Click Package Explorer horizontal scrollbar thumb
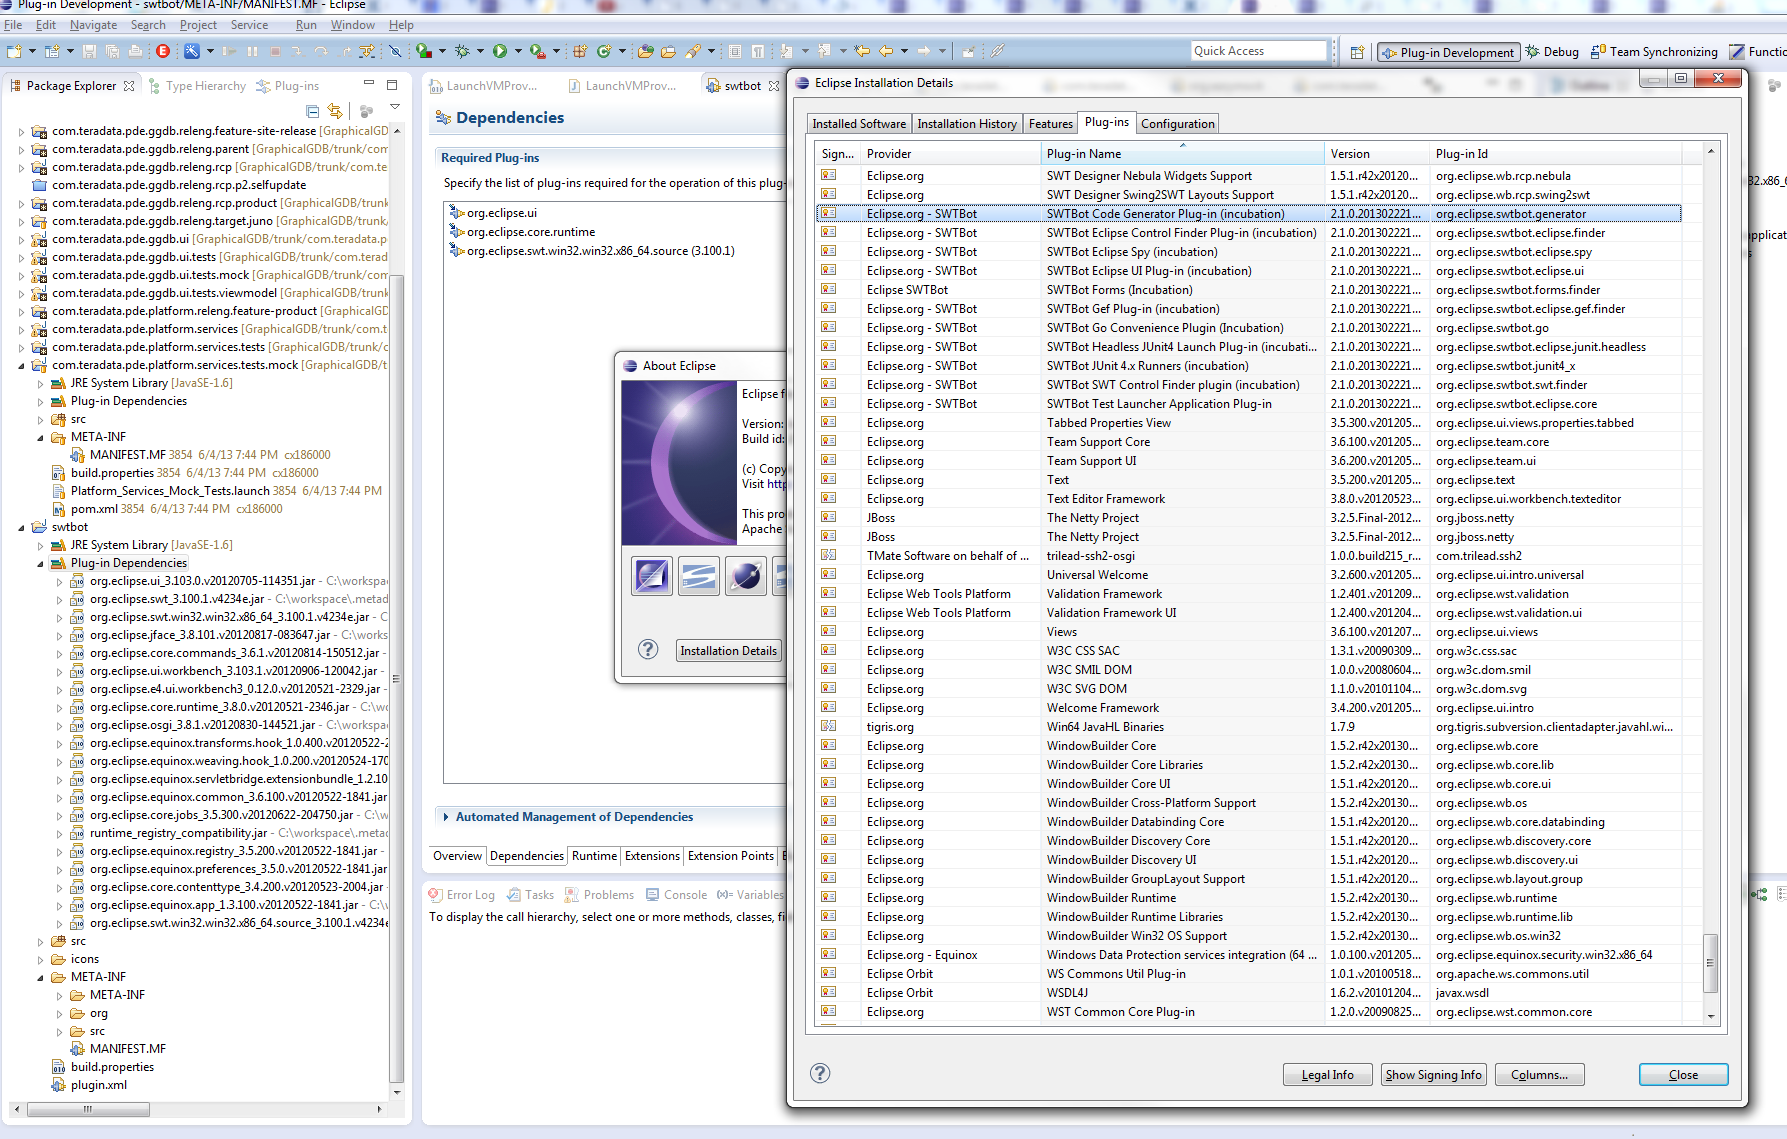The height and width of the screenshot is (1139, 1787). (88, 1109)
